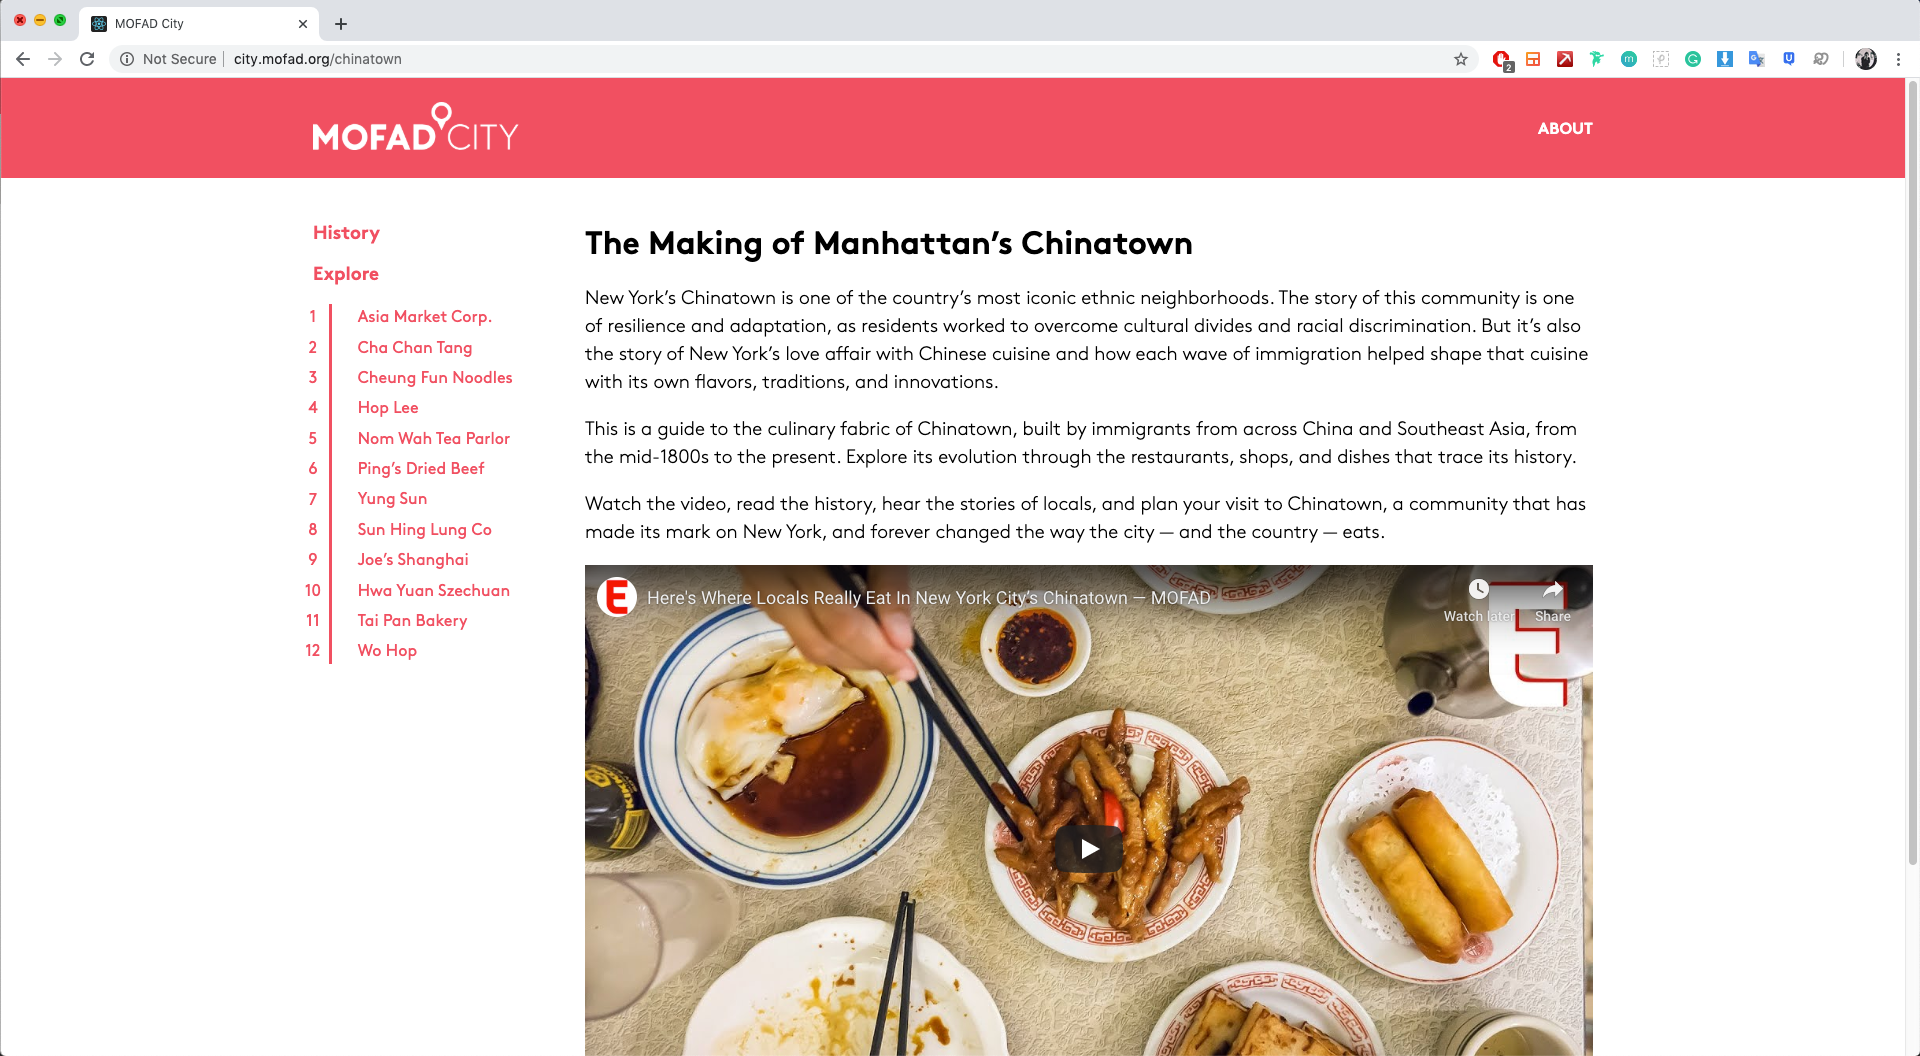
Task: Bookmark this page with the star icon
Action: coord(1461,59)
